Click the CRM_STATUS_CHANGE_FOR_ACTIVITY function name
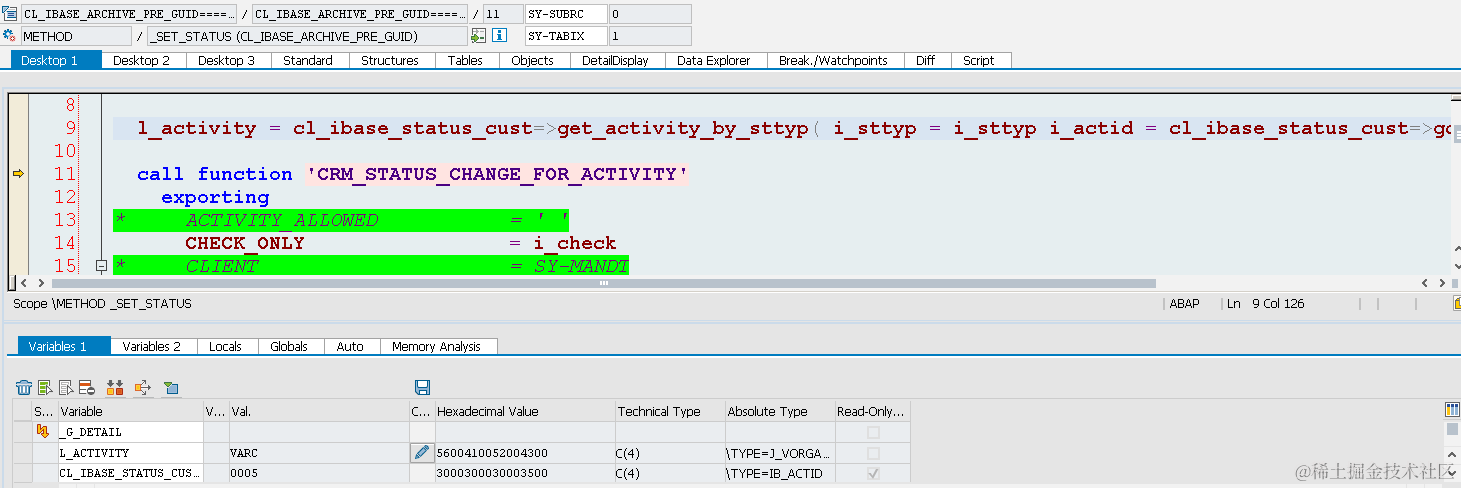 (x=497, y=174)
